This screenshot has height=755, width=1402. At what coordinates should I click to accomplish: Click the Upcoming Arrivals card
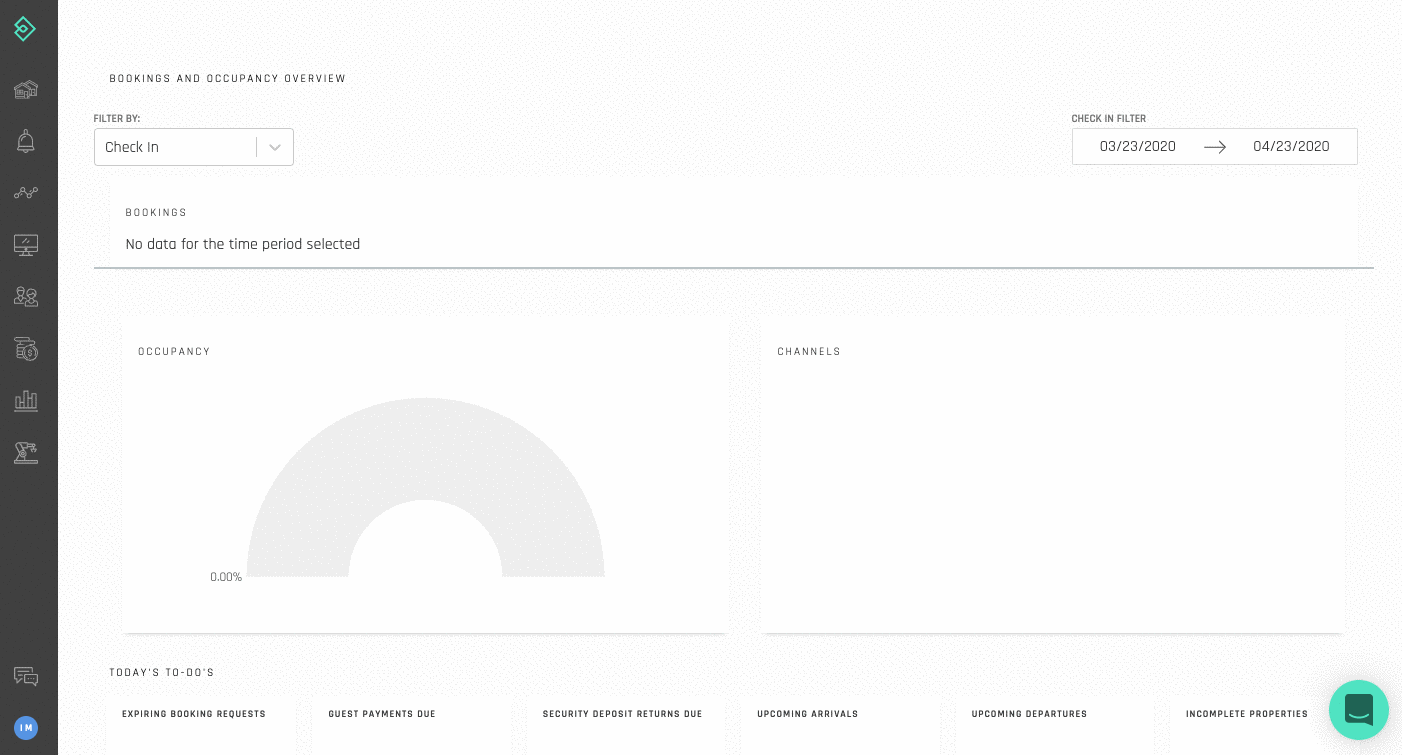tap(841, 726)
